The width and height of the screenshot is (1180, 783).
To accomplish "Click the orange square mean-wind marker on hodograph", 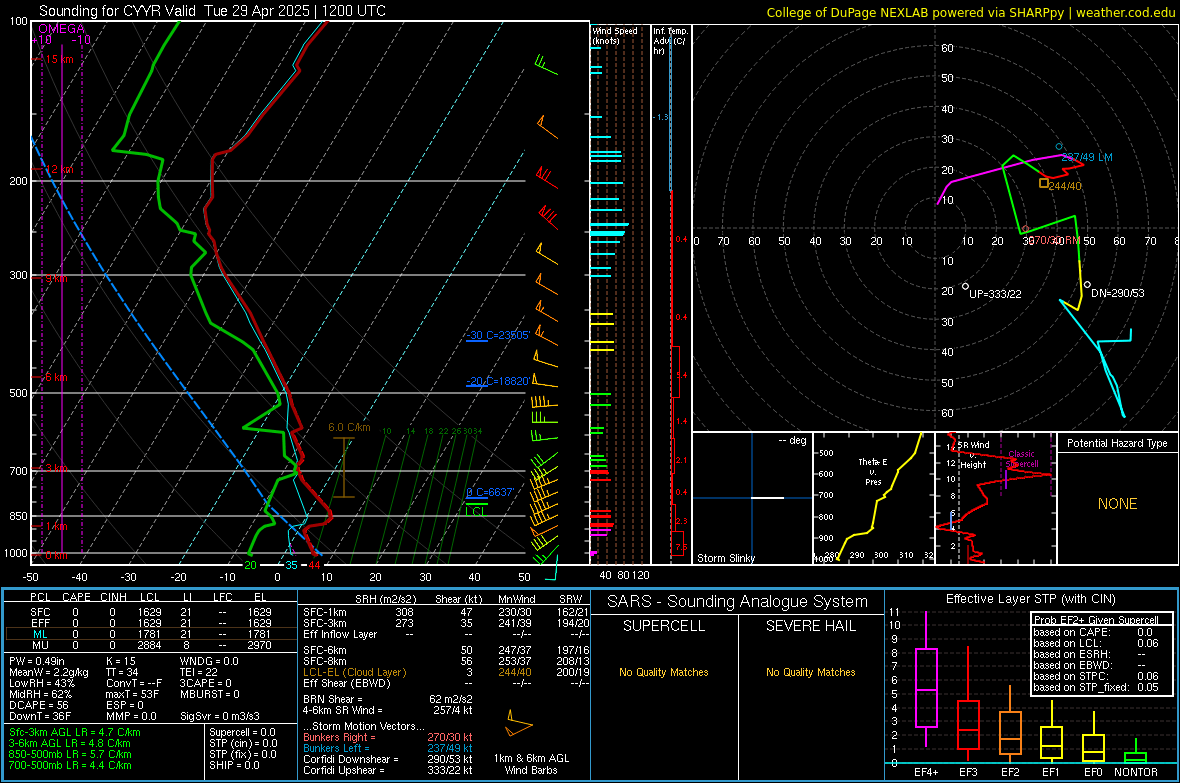I will [x=1043, y=183].
